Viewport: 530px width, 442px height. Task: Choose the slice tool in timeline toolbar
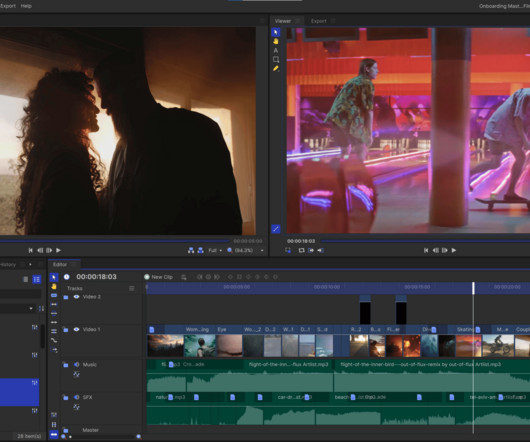click(54, 295)
